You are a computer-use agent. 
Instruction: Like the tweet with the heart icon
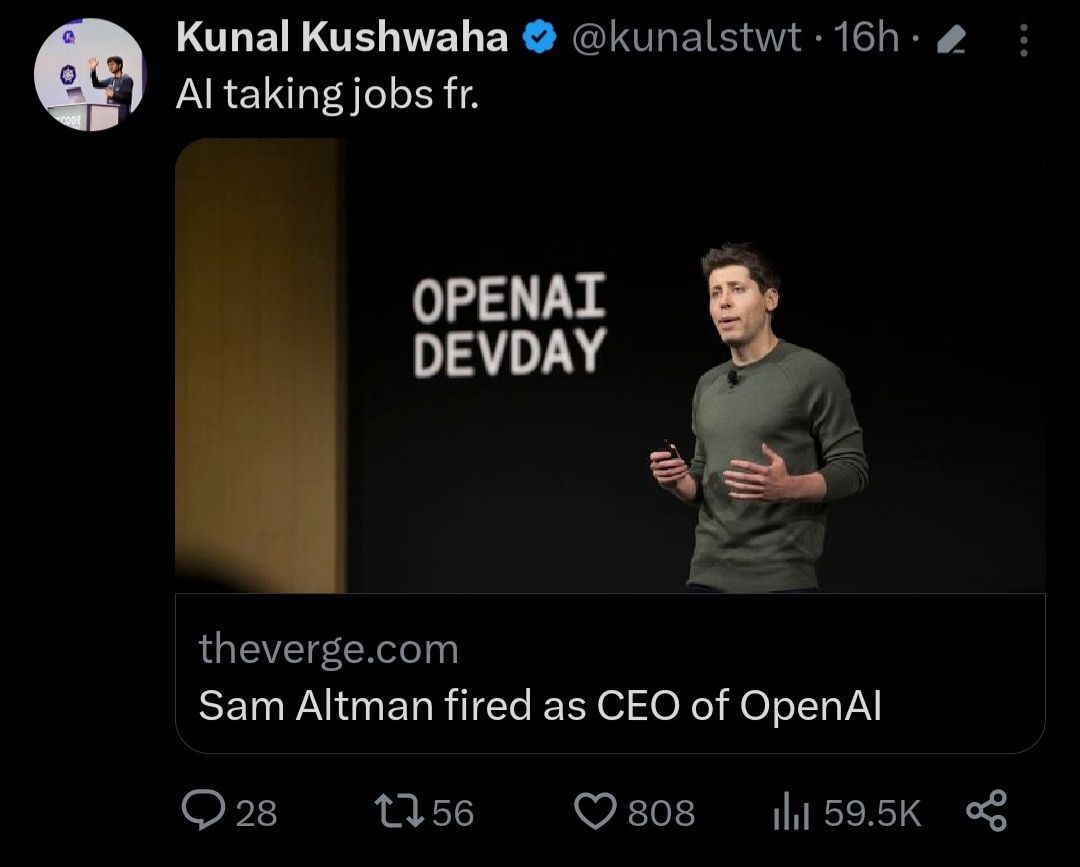(x=598, y=810)
